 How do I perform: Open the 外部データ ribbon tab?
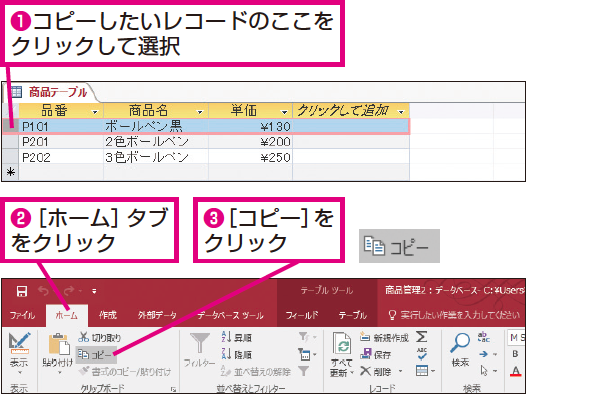pyautogui.click(x=157, y=315)
